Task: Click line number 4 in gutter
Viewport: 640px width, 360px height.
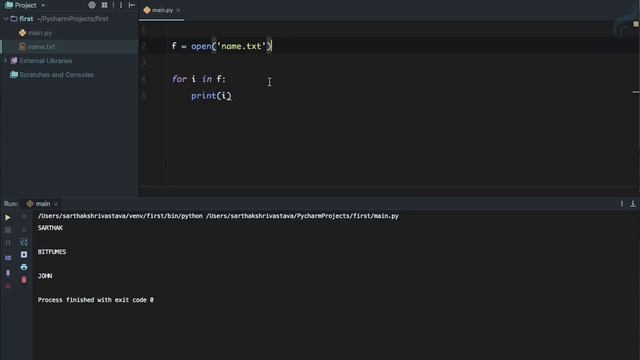Action: (x=144, y=79)
